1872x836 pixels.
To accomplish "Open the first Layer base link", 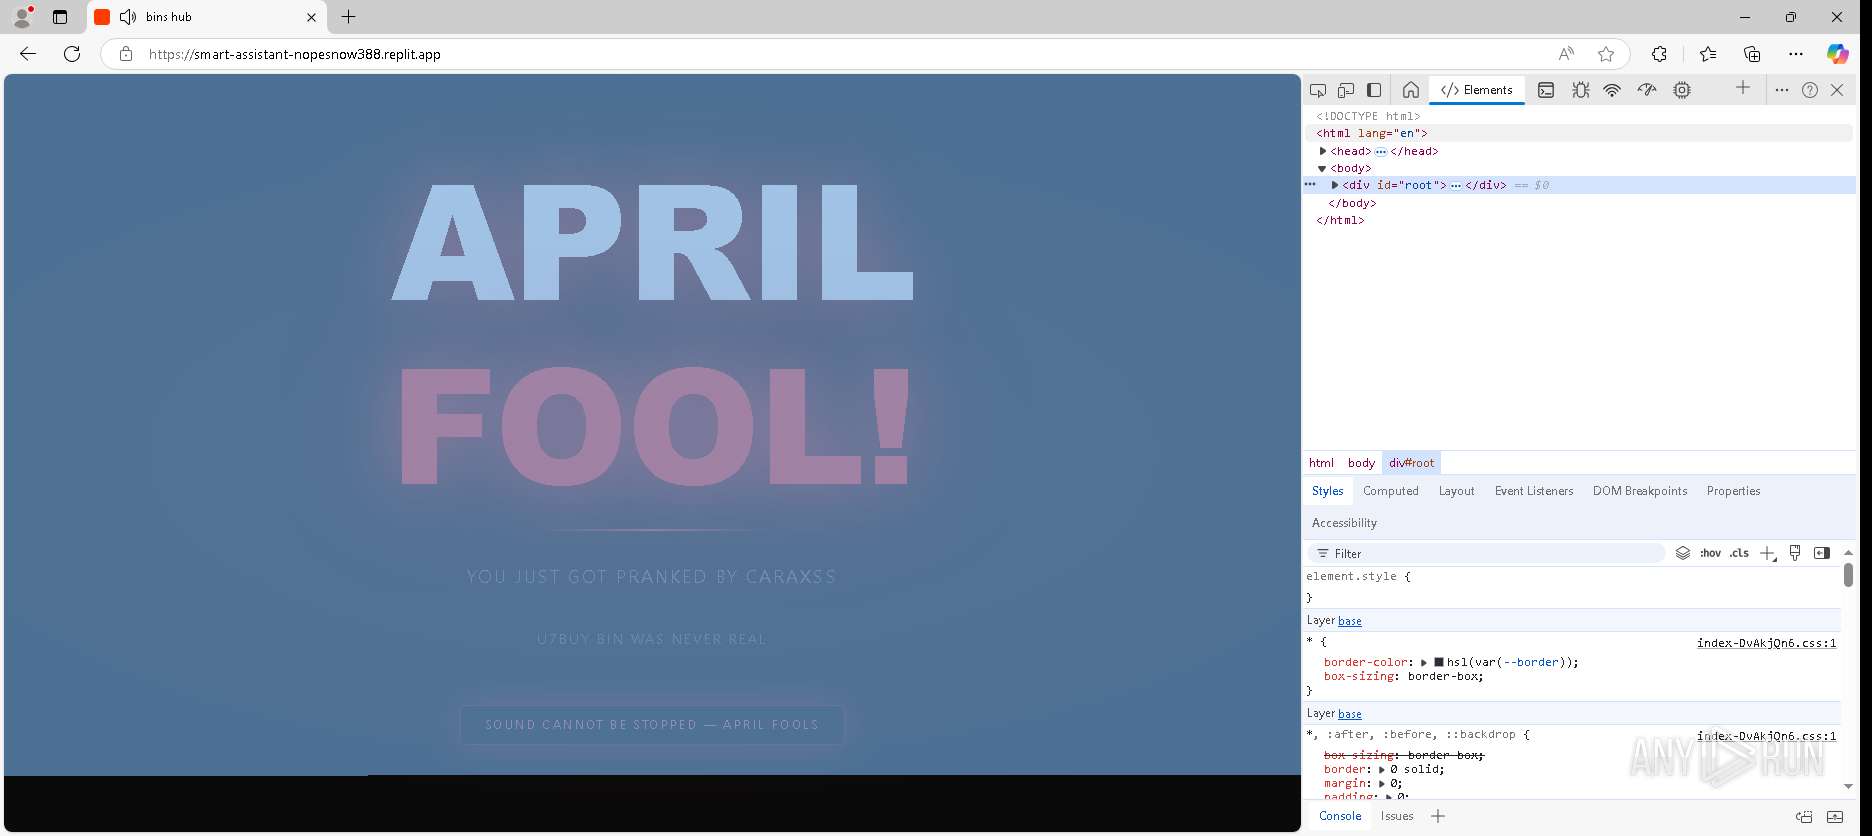I will 1350,621.
